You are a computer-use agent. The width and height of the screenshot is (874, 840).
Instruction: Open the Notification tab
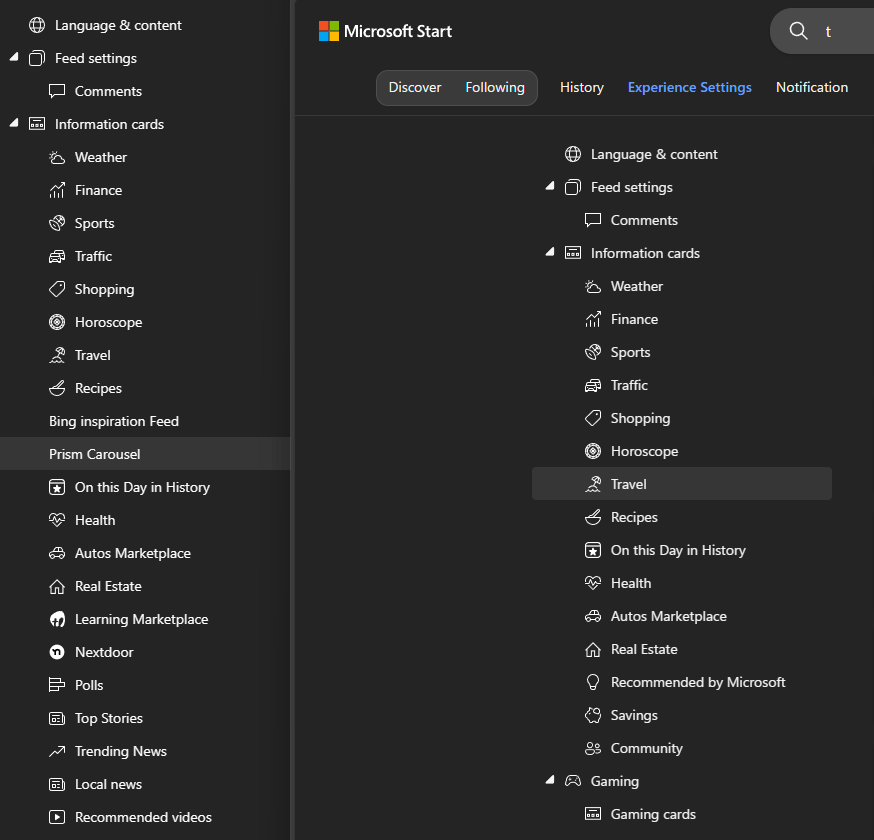(812, 88)
